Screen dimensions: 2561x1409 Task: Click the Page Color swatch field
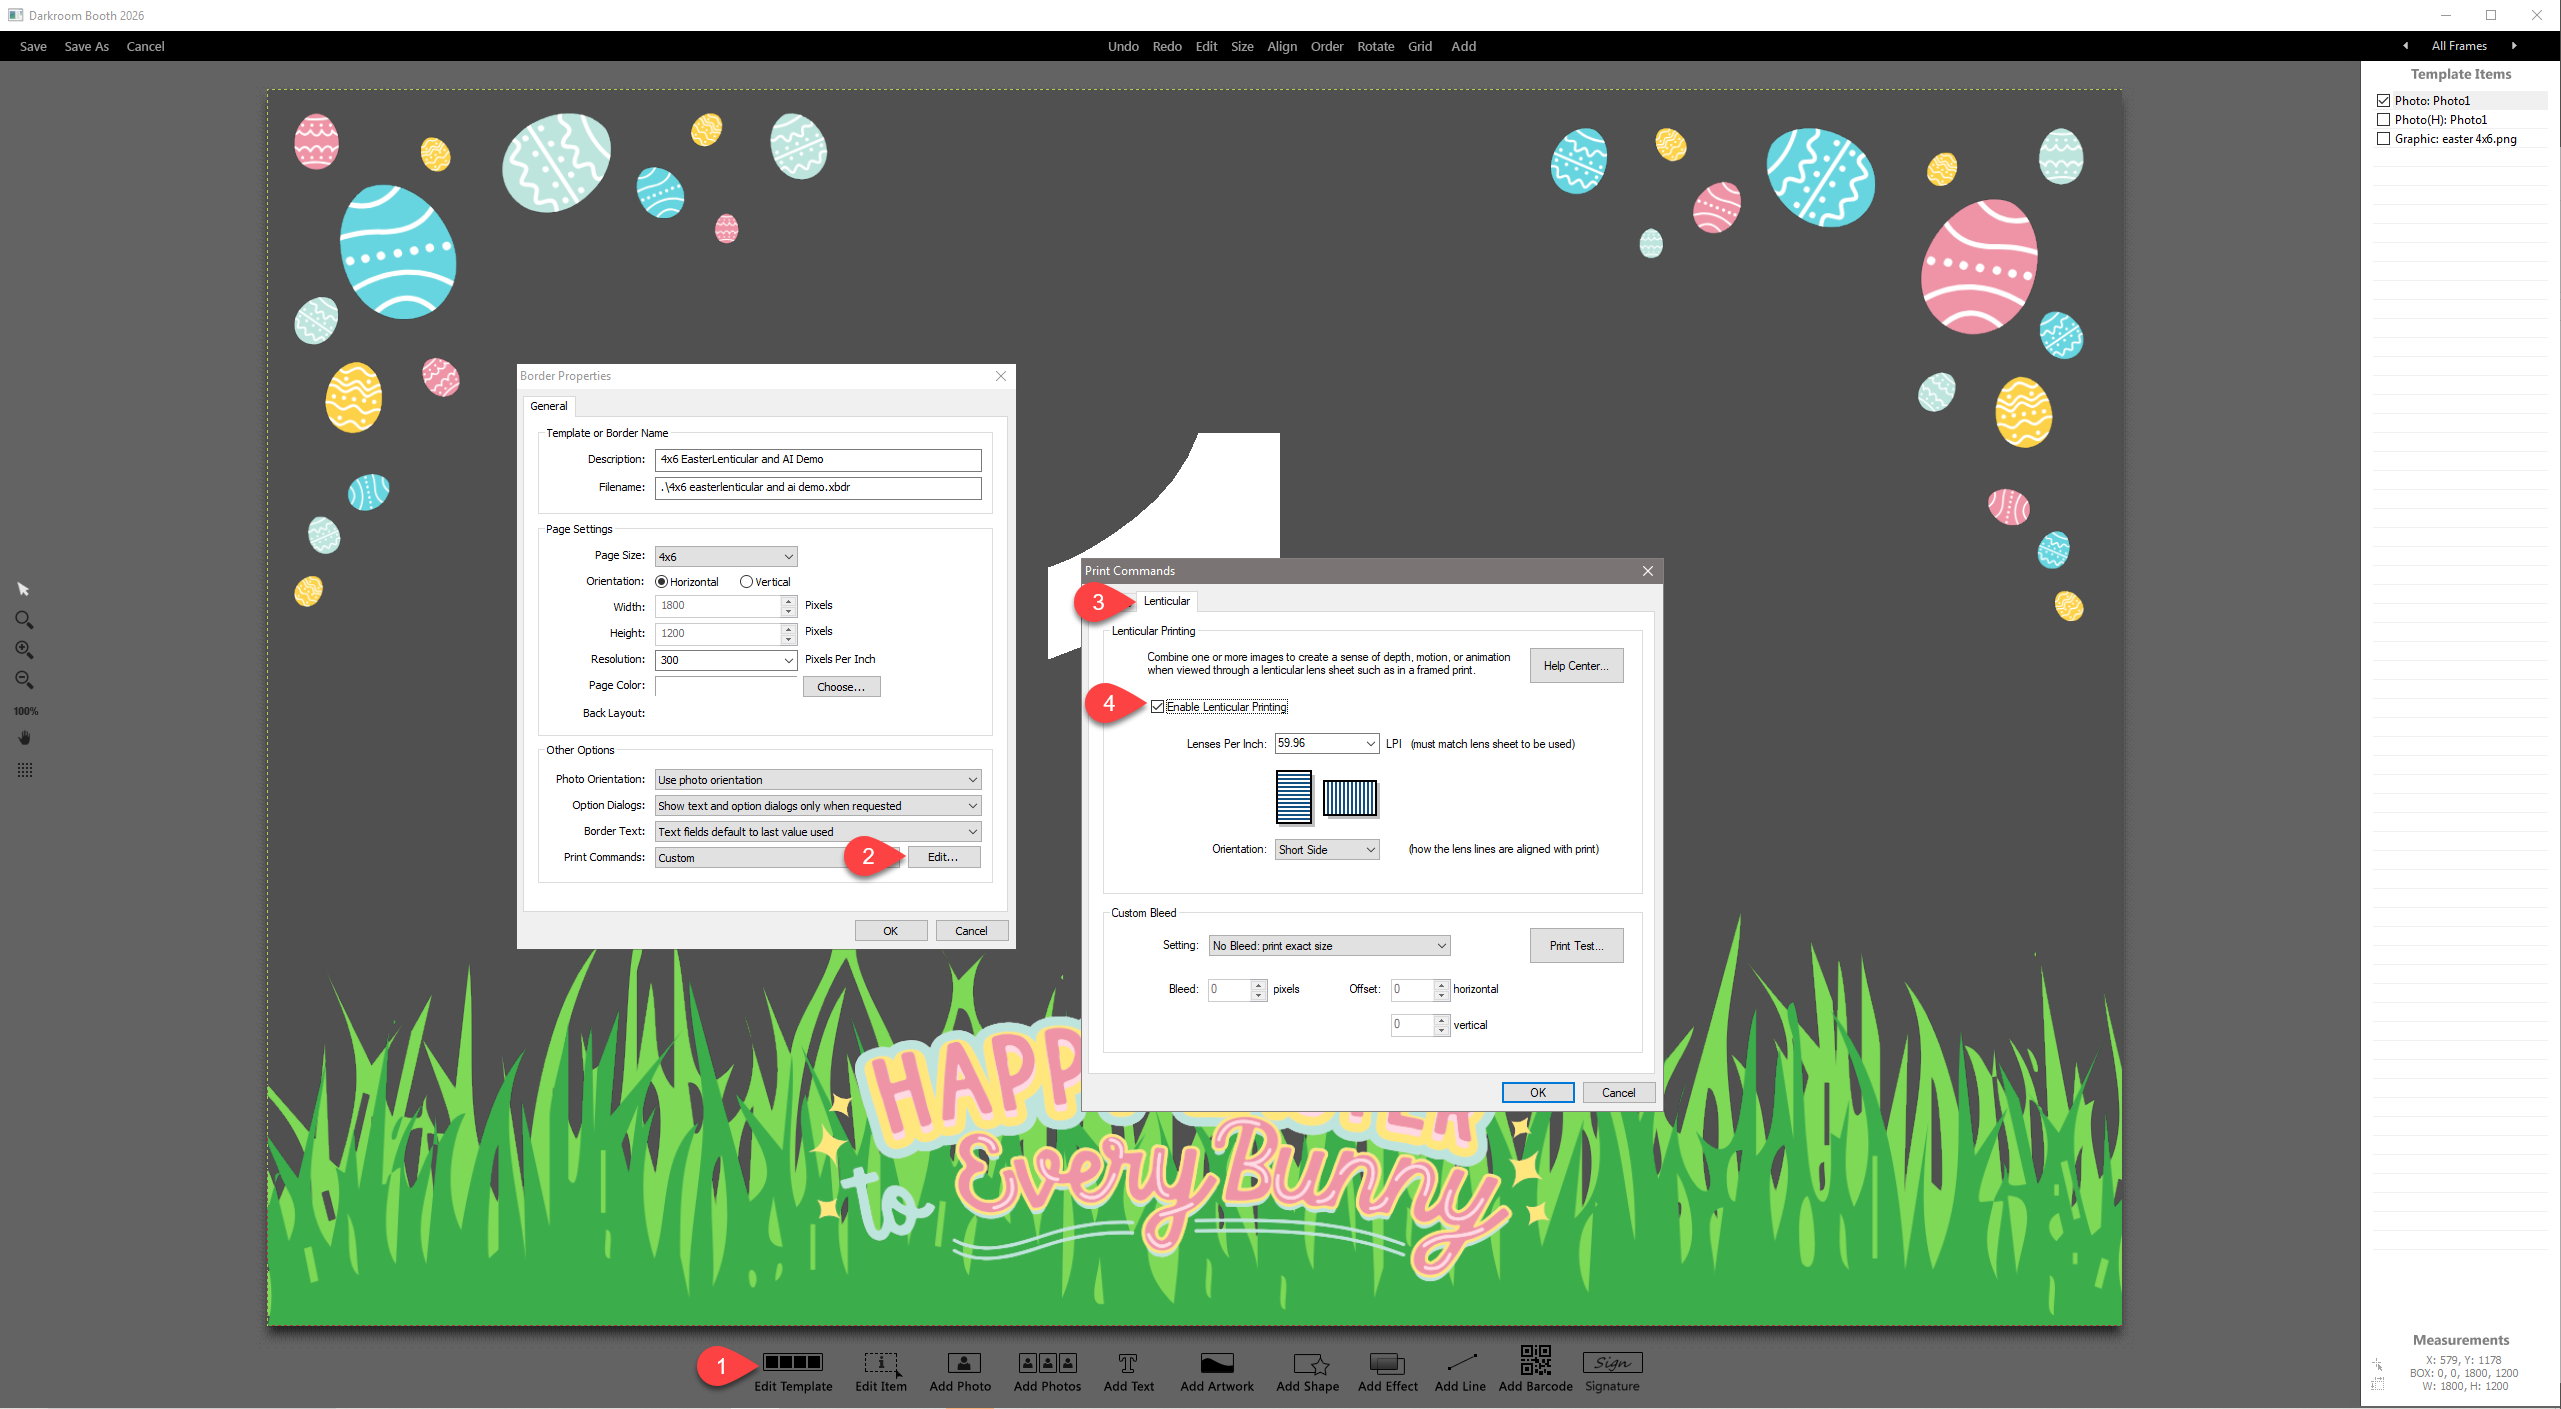(726, 686)
